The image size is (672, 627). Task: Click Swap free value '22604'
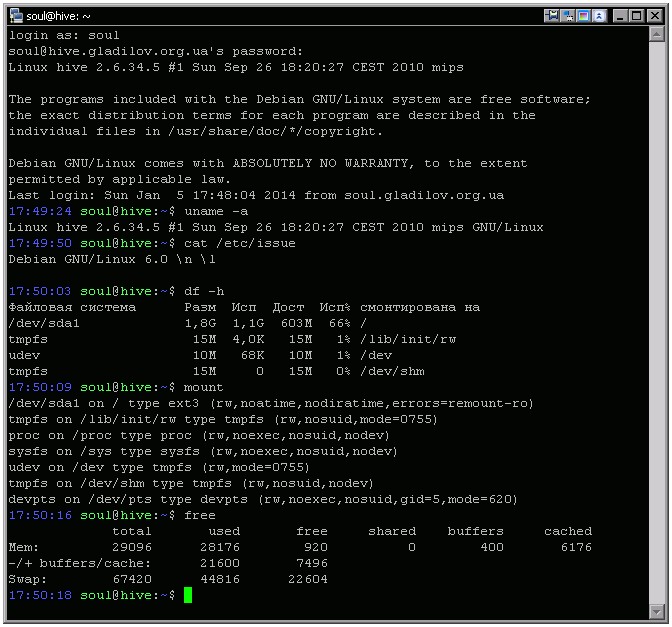tap(308, 579)
